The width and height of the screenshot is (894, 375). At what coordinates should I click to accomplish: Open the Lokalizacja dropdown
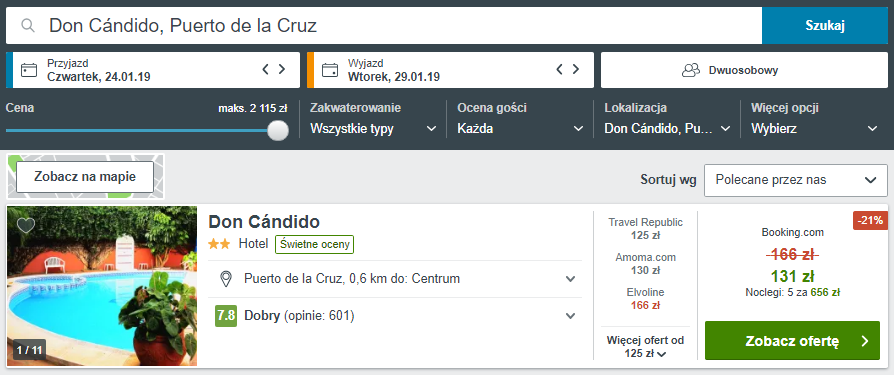coord(667,119)
